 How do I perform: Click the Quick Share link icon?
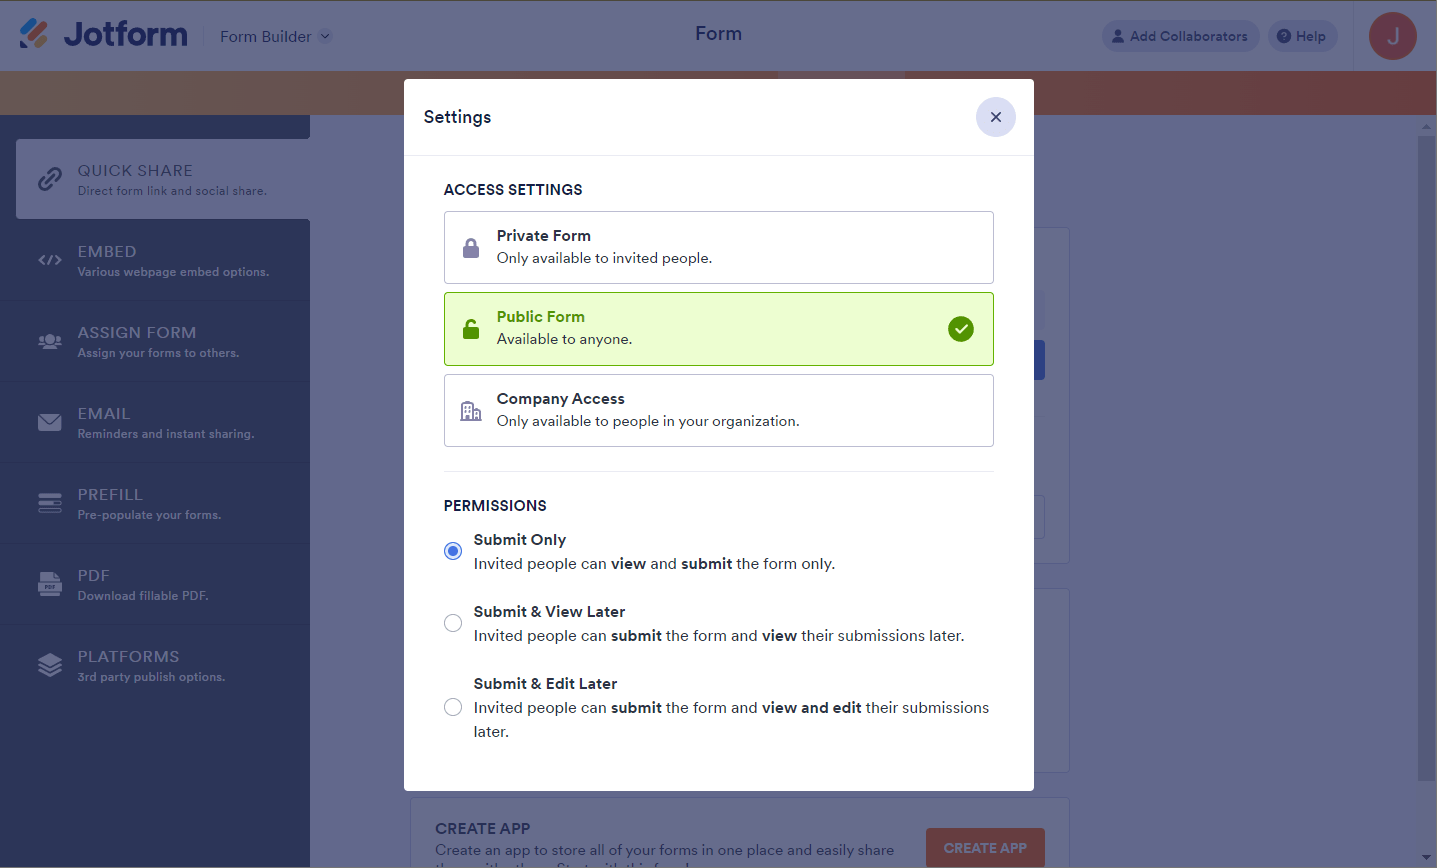(50, 179)
